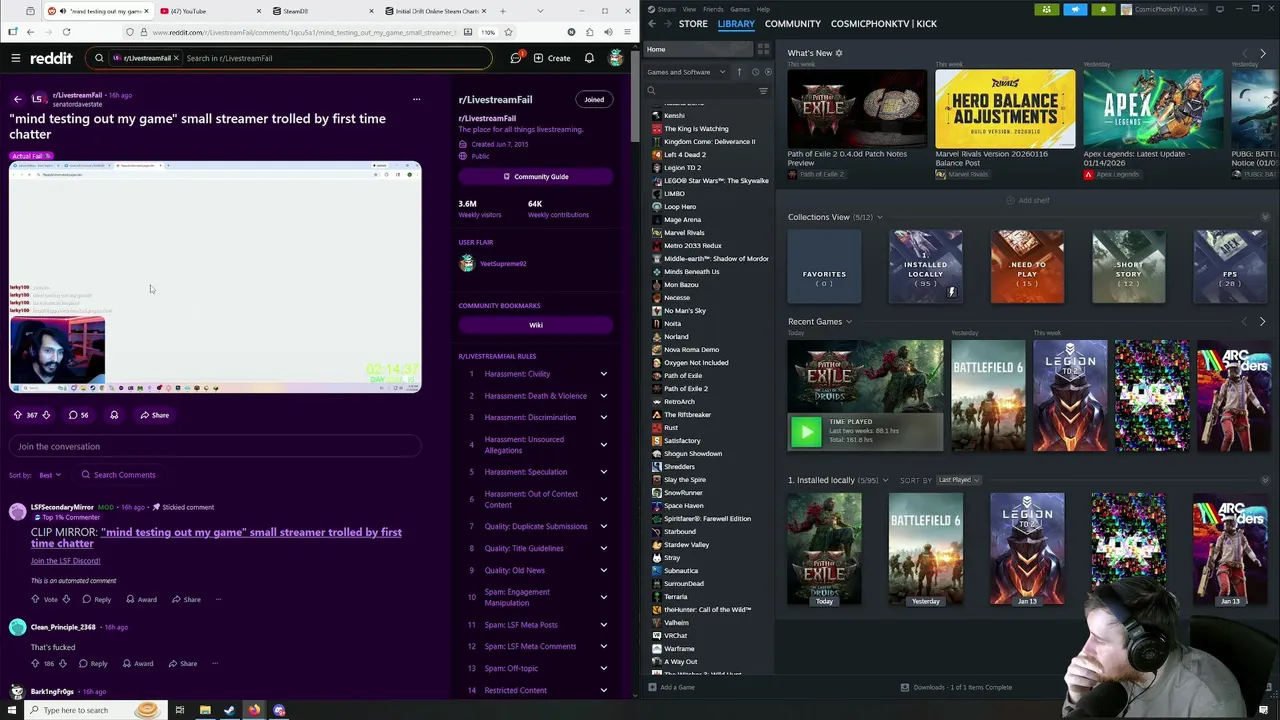Open Reddit chat icon with notification badge
This screenshot has width=1280, height=720.
(x=516, y=58)
